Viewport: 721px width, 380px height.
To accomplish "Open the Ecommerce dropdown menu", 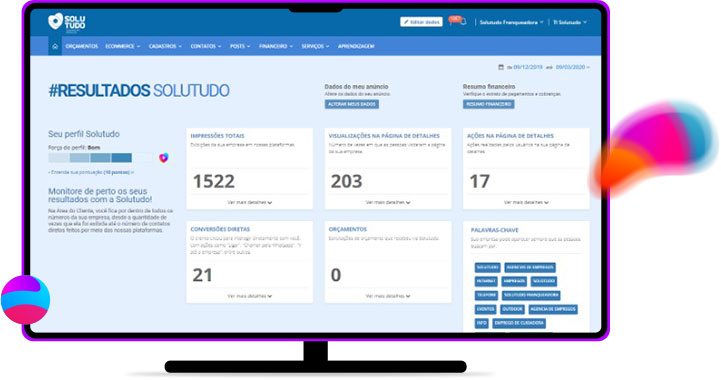I will (122, 46).
